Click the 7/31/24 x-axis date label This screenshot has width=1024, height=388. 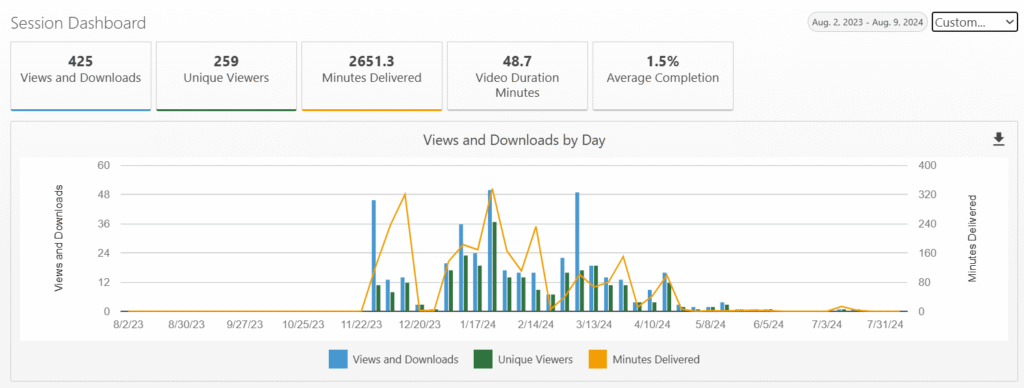pyautogui.click(x=886, y=324)
